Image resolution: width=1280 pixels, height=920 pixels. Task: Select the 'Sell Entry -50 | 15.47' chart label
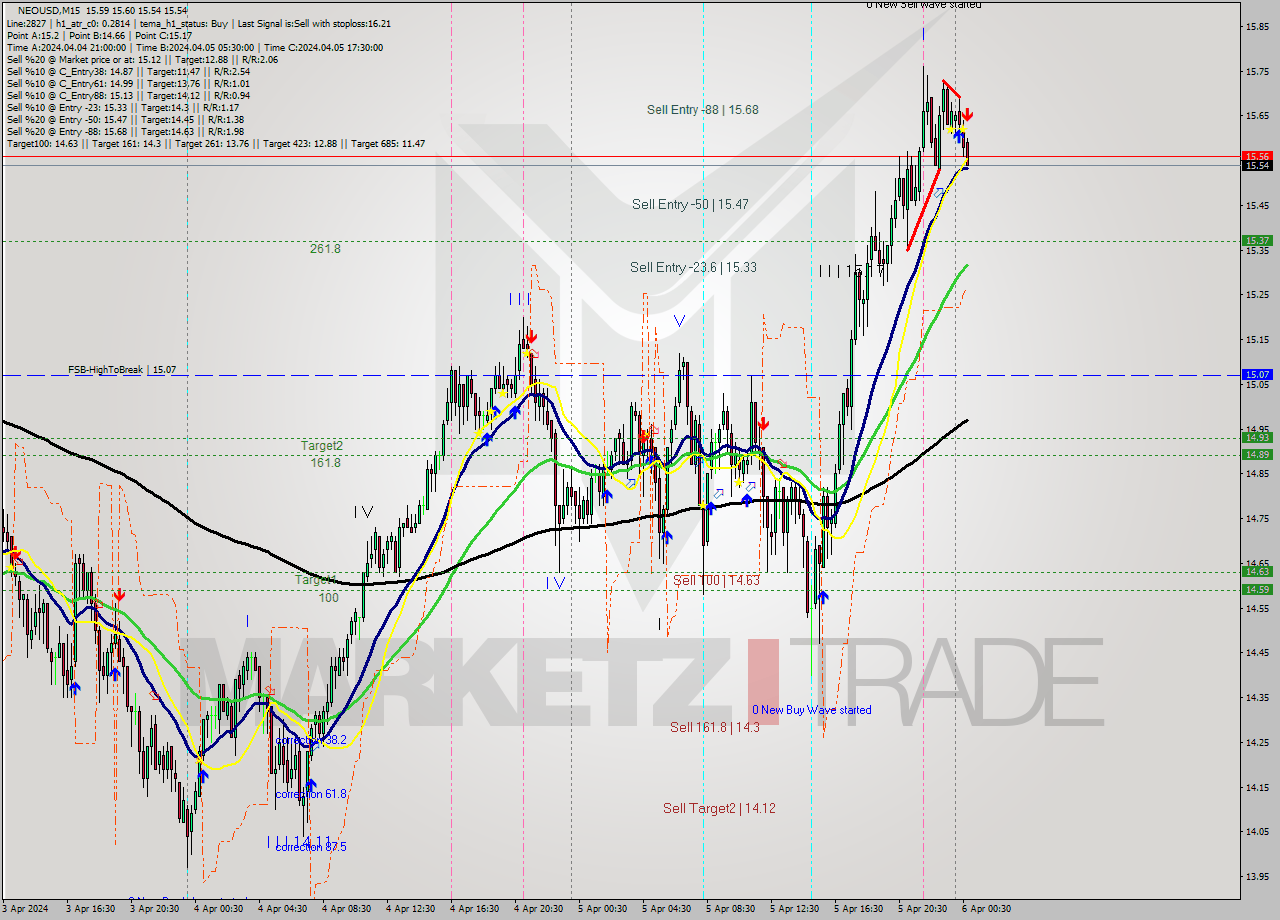(x=690, y=204)
